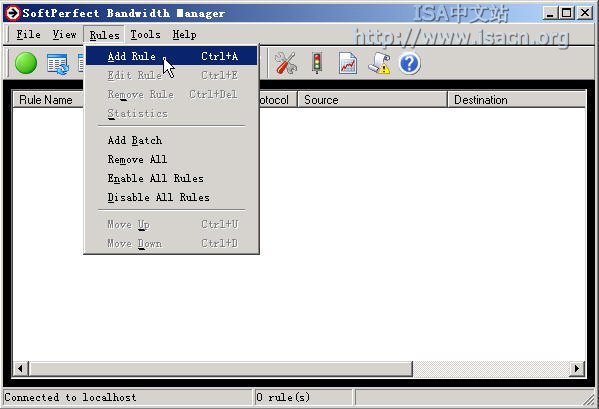599x409 pixels.
Task: Click the Source column header
Action: [372, 100]
